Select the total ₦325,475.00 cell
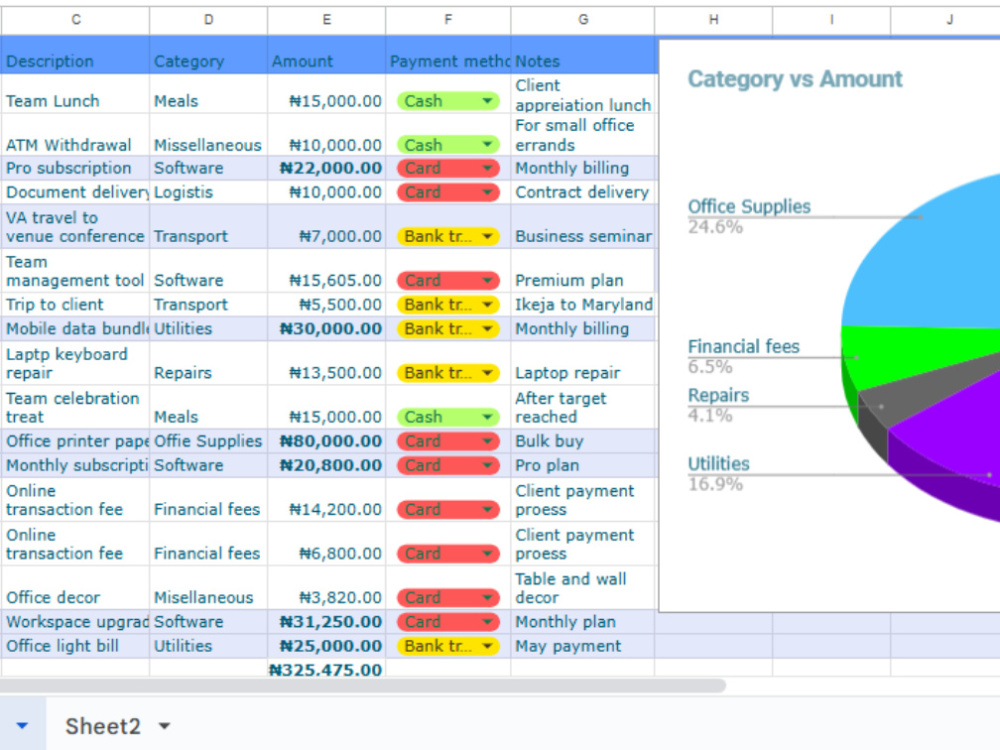The width and height of the screenshot is (1000, 750). point(327,668)
